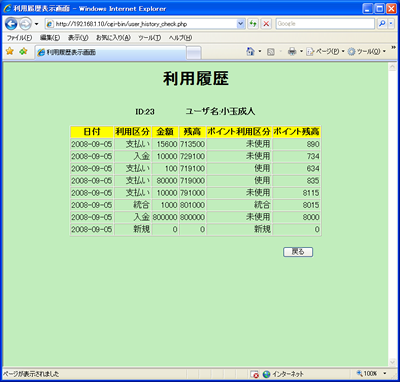
Task: Open the ヘルプ(H) menu
Action: (x=180, y=38)
